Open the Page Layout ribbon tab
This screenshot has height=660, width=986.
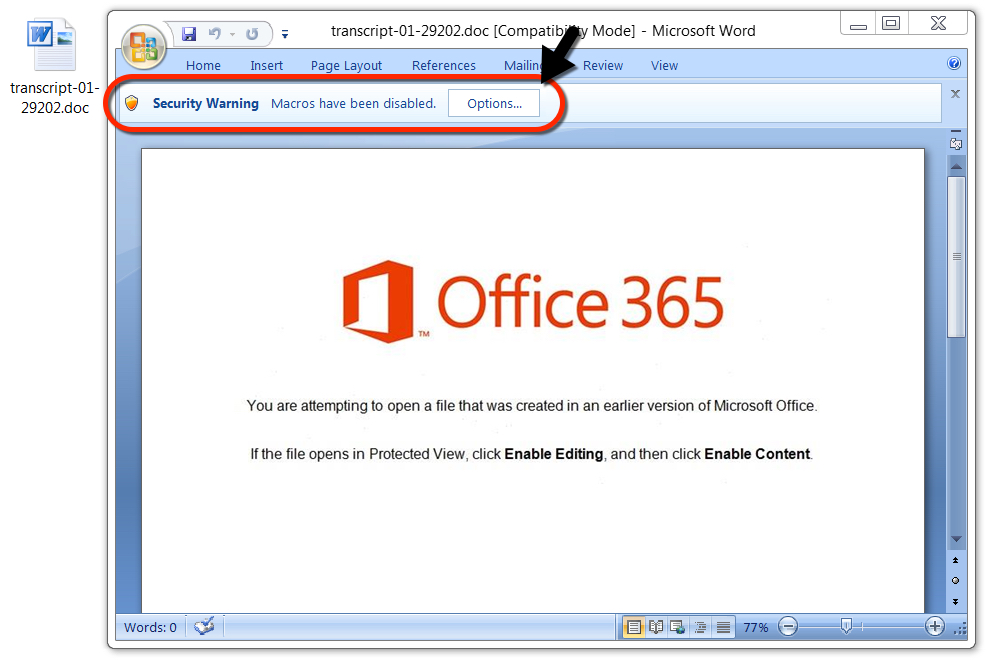coord(346,65)
